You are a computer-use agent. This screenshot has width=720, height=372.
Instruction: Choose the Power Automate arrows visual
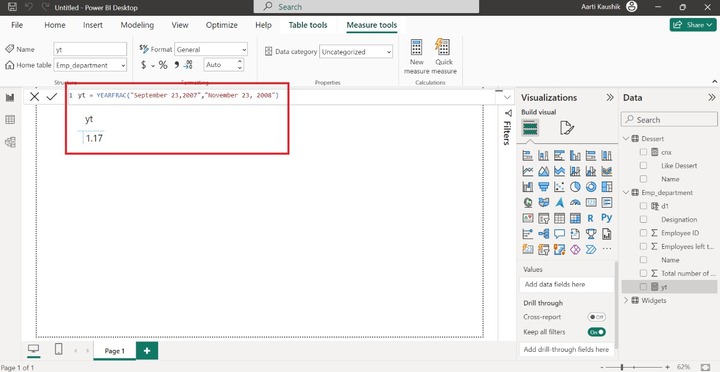point(591,249)
